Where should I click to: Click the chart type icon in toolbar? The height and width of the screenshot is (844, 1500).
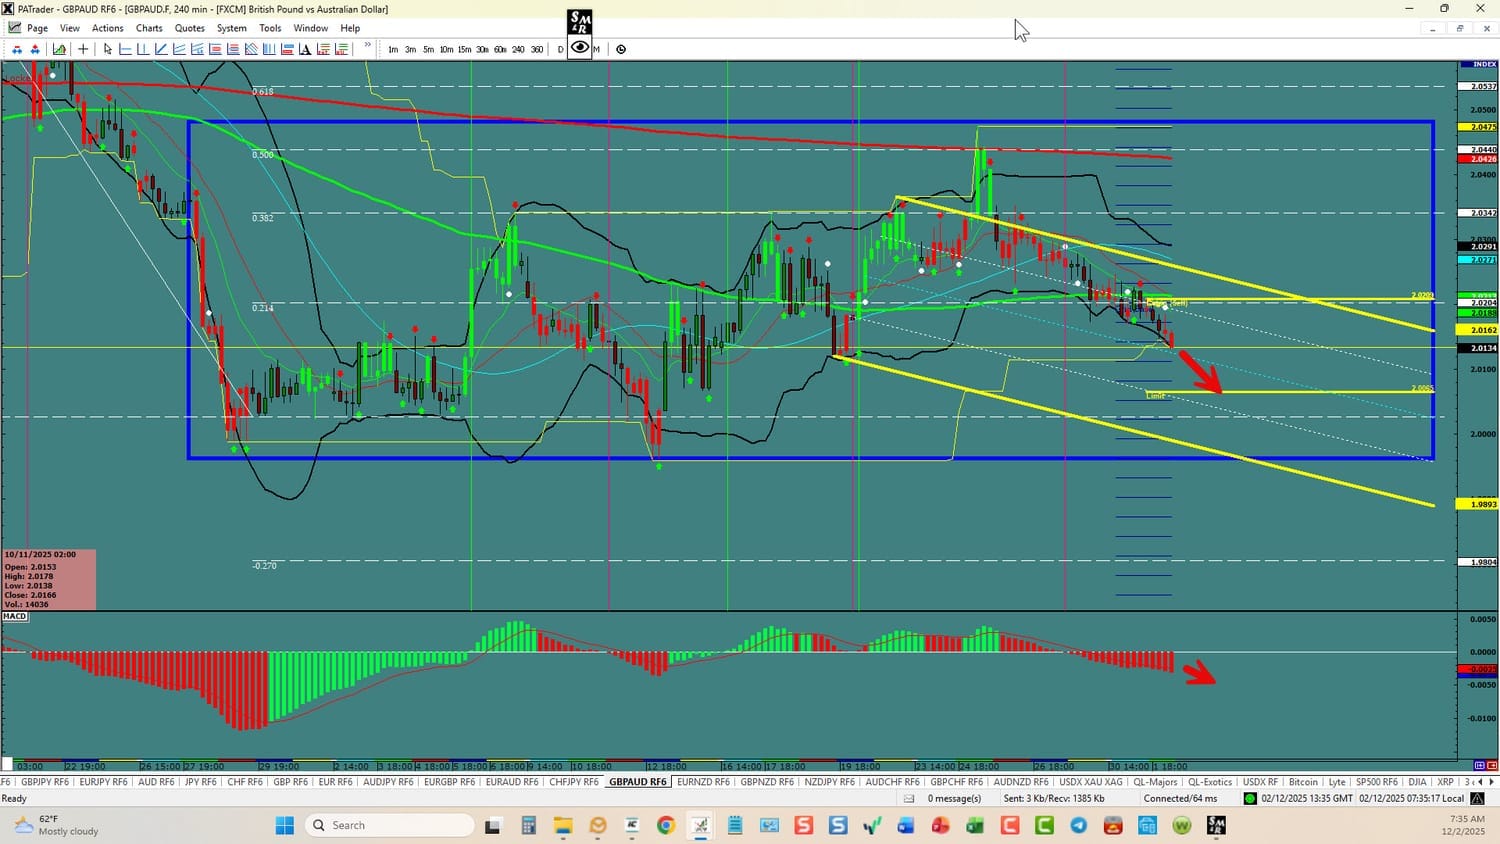pyautogui.click(x=60, y=49)
